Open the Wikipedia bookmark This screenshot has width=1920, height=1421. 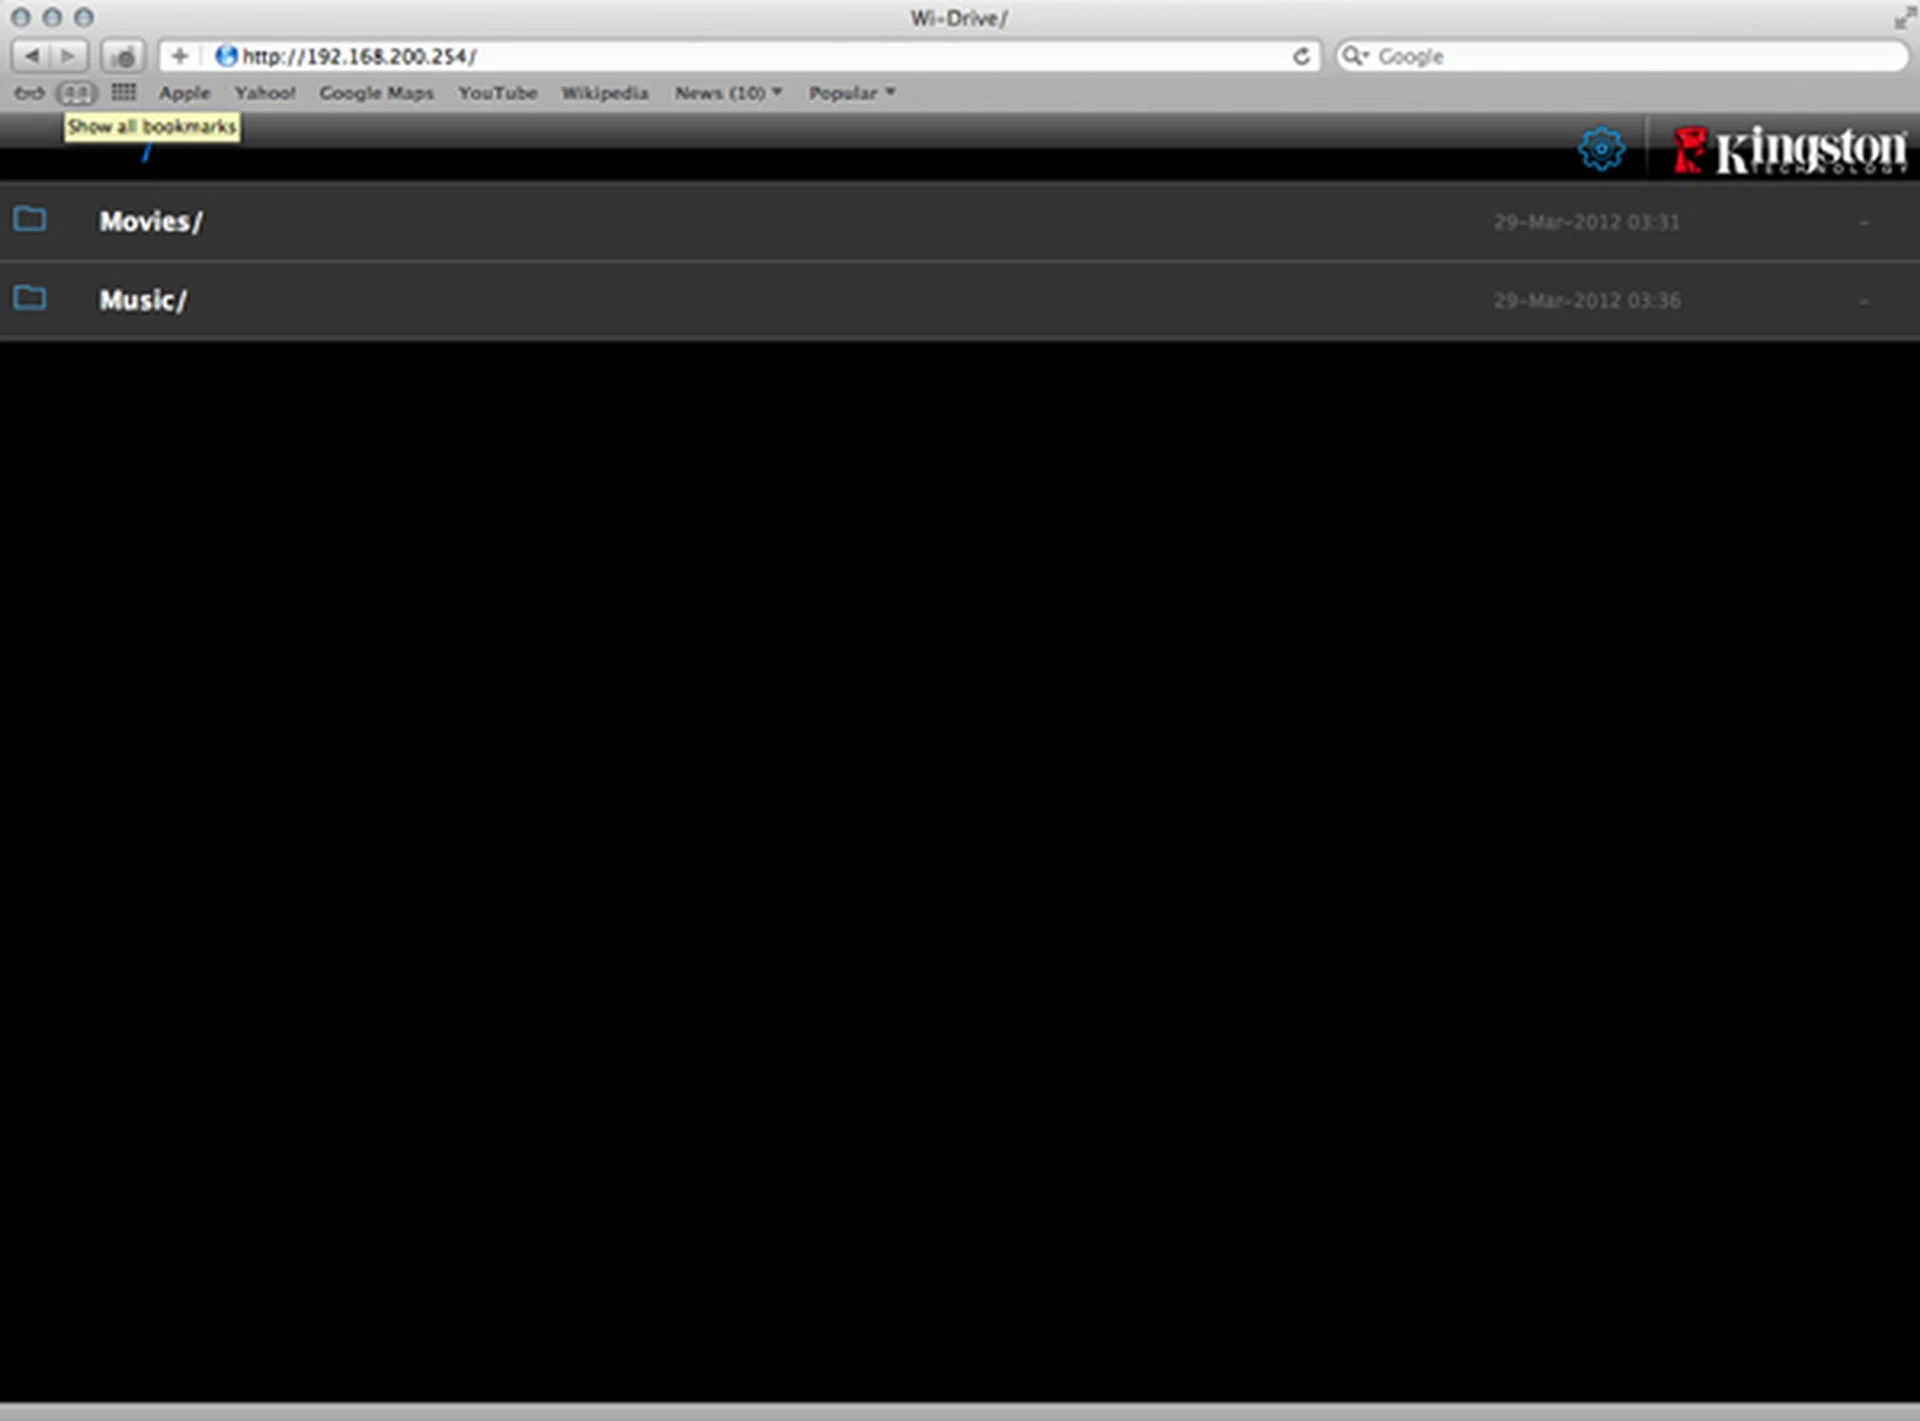pos(604,93)
